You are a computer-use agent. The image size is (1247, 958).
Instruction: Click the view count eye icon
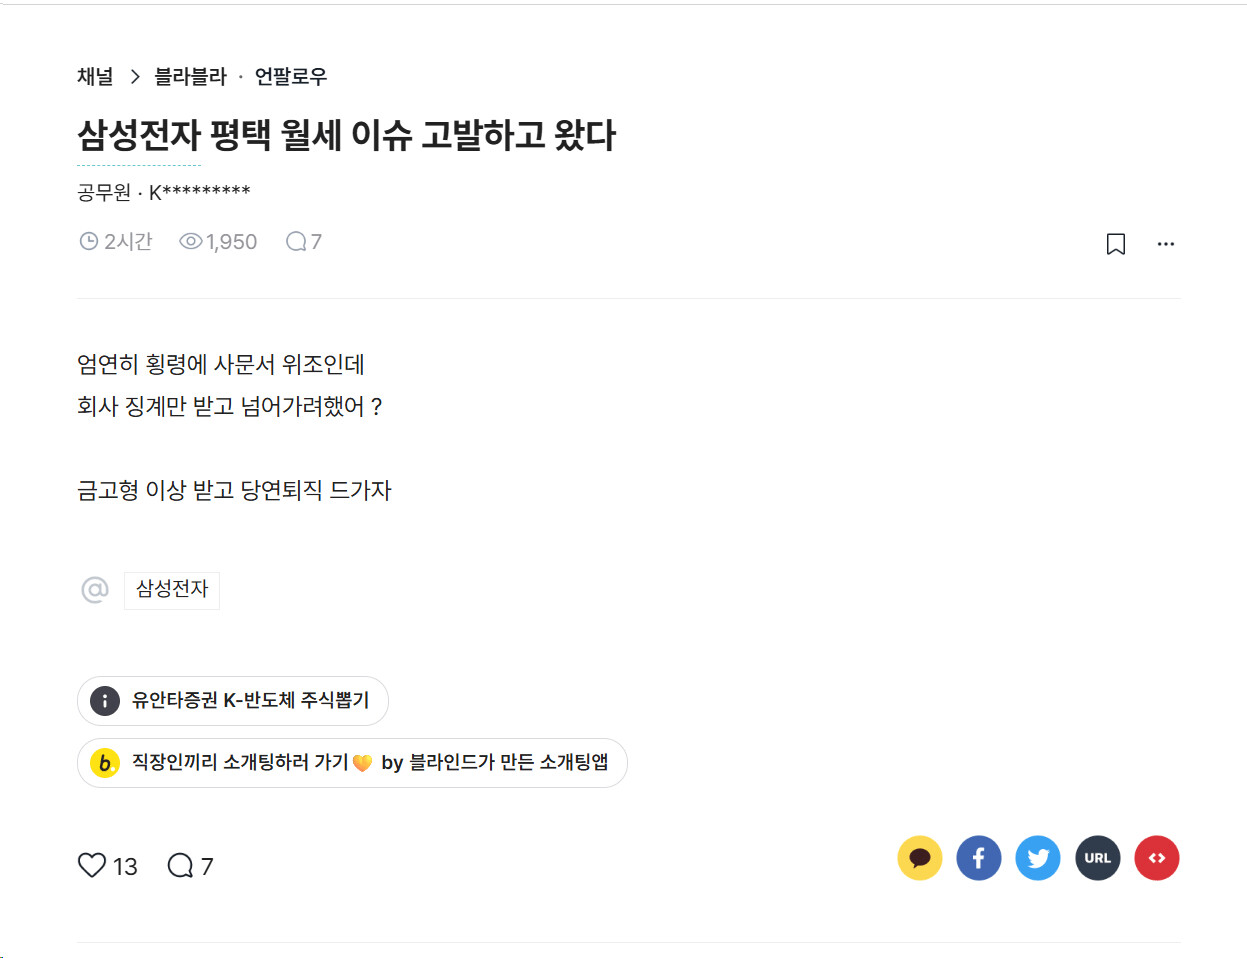(190, 242)
